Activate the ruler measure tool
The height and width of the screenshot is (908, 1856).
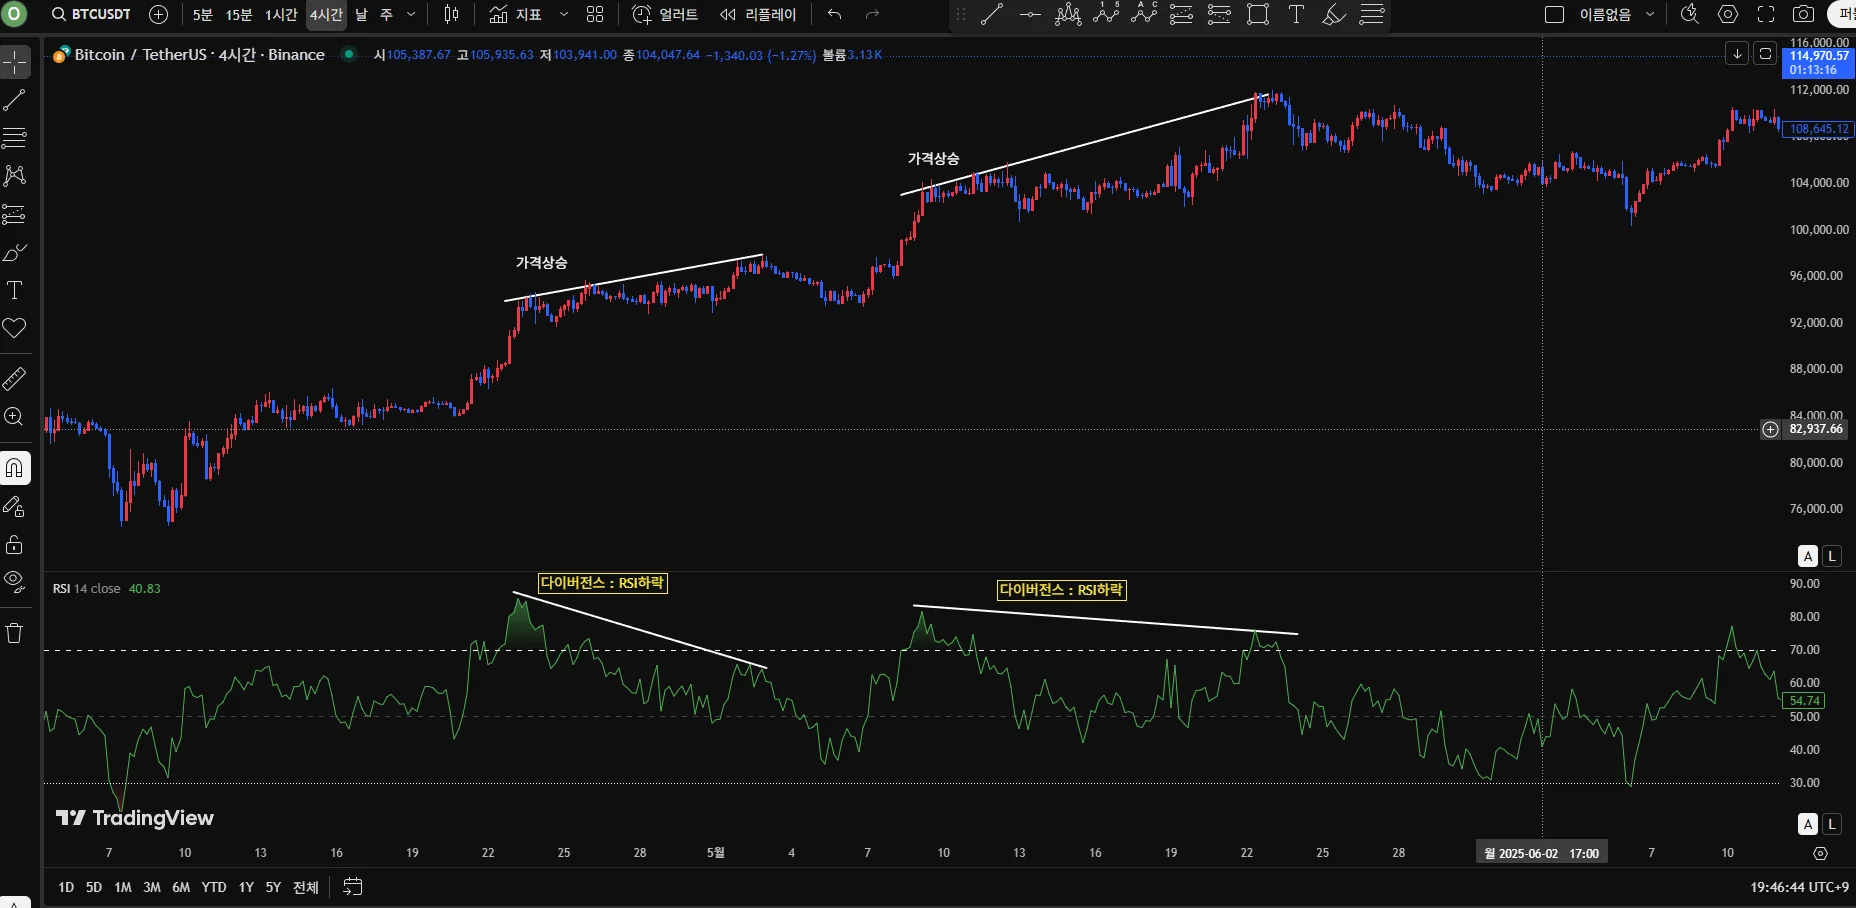tap(14, 379)
